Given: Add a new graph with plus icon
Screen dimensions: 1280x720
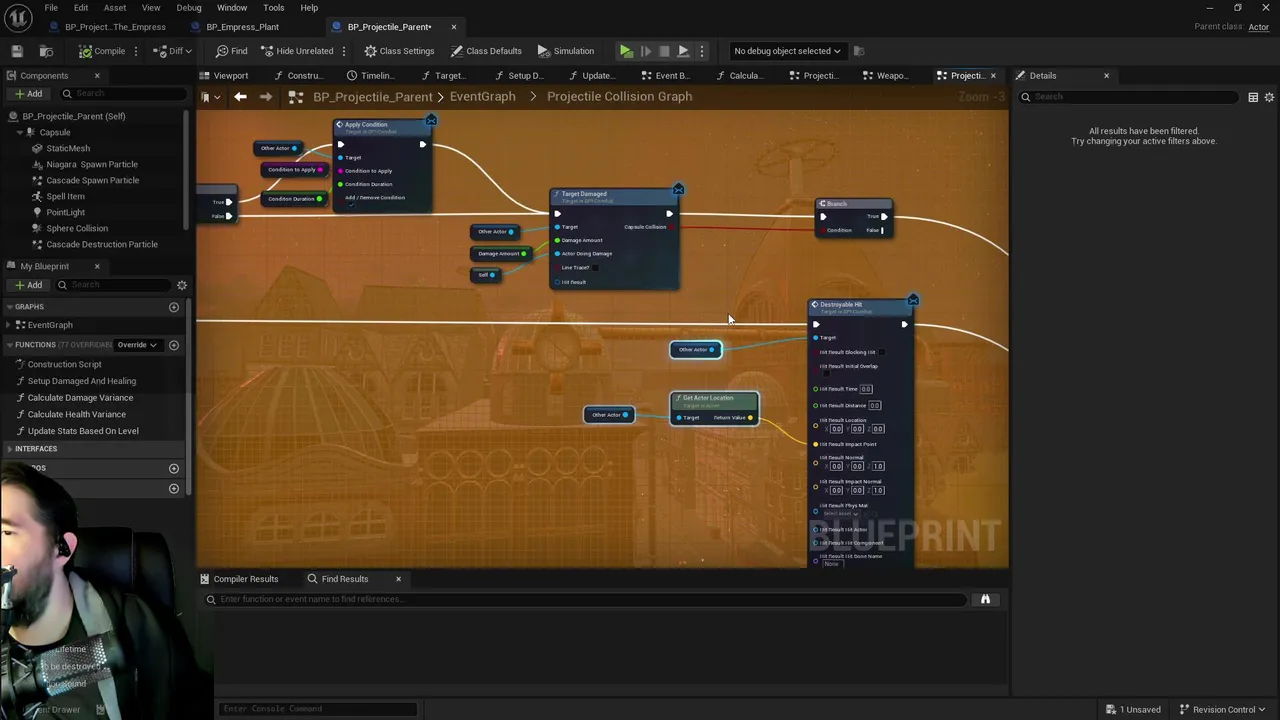Looking at the screenshot, I should tap(174, 307).
